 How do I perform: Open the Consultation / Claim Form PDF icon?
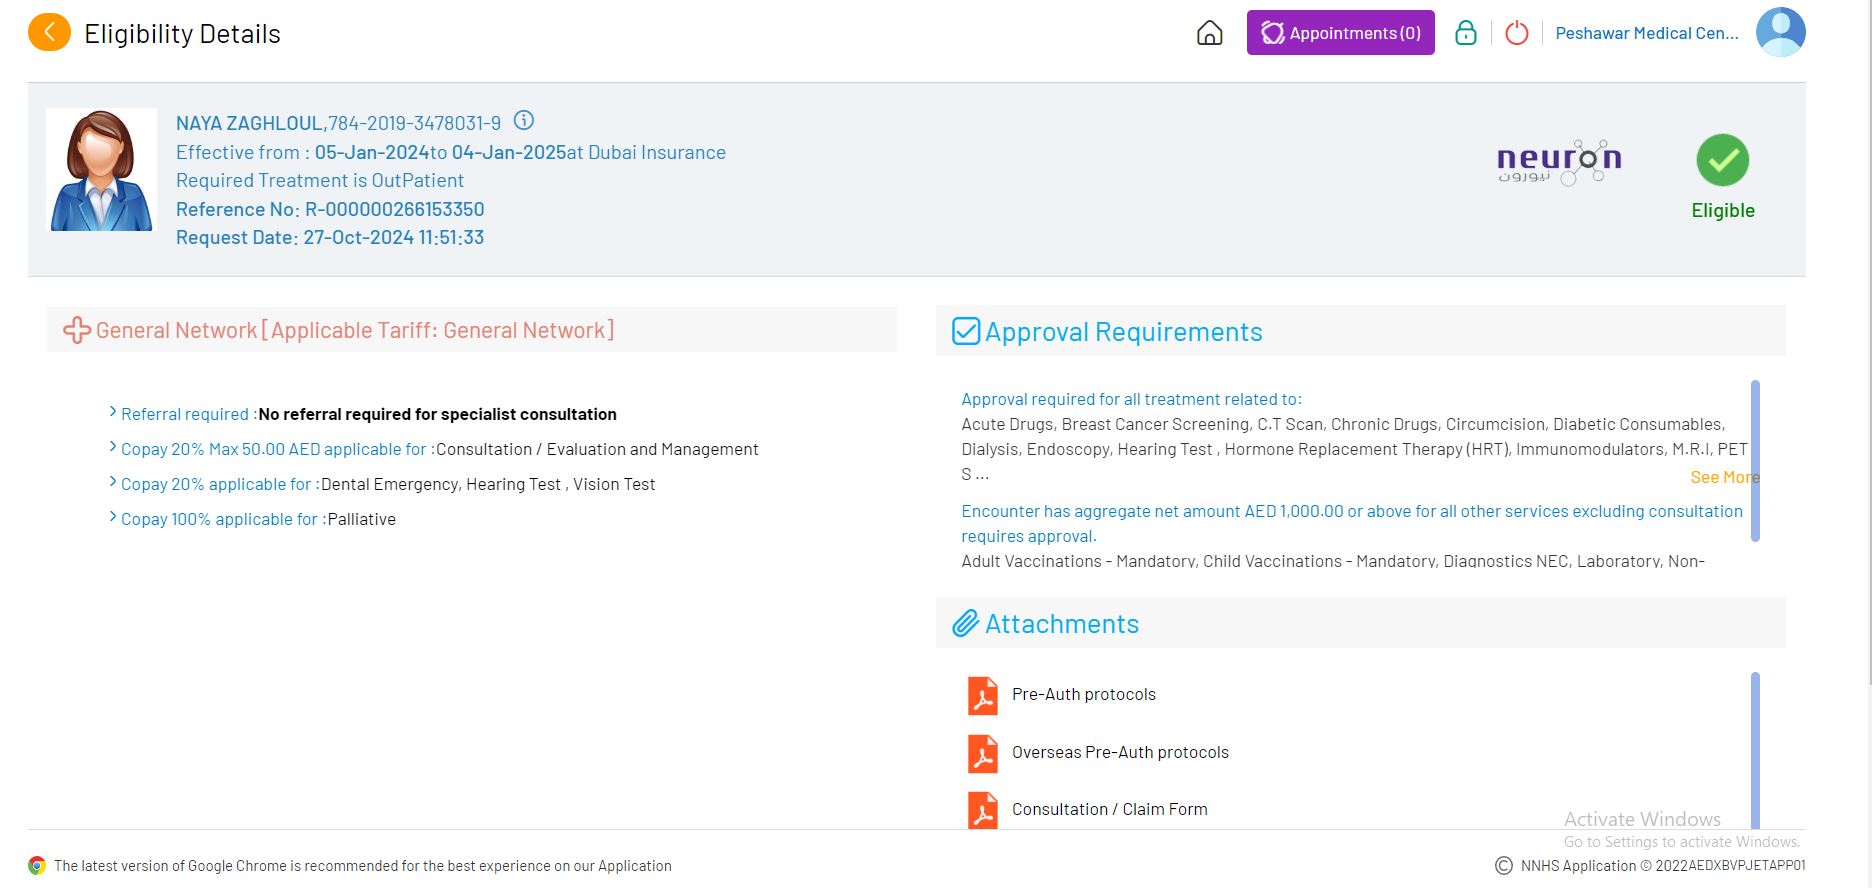[982, 811]
